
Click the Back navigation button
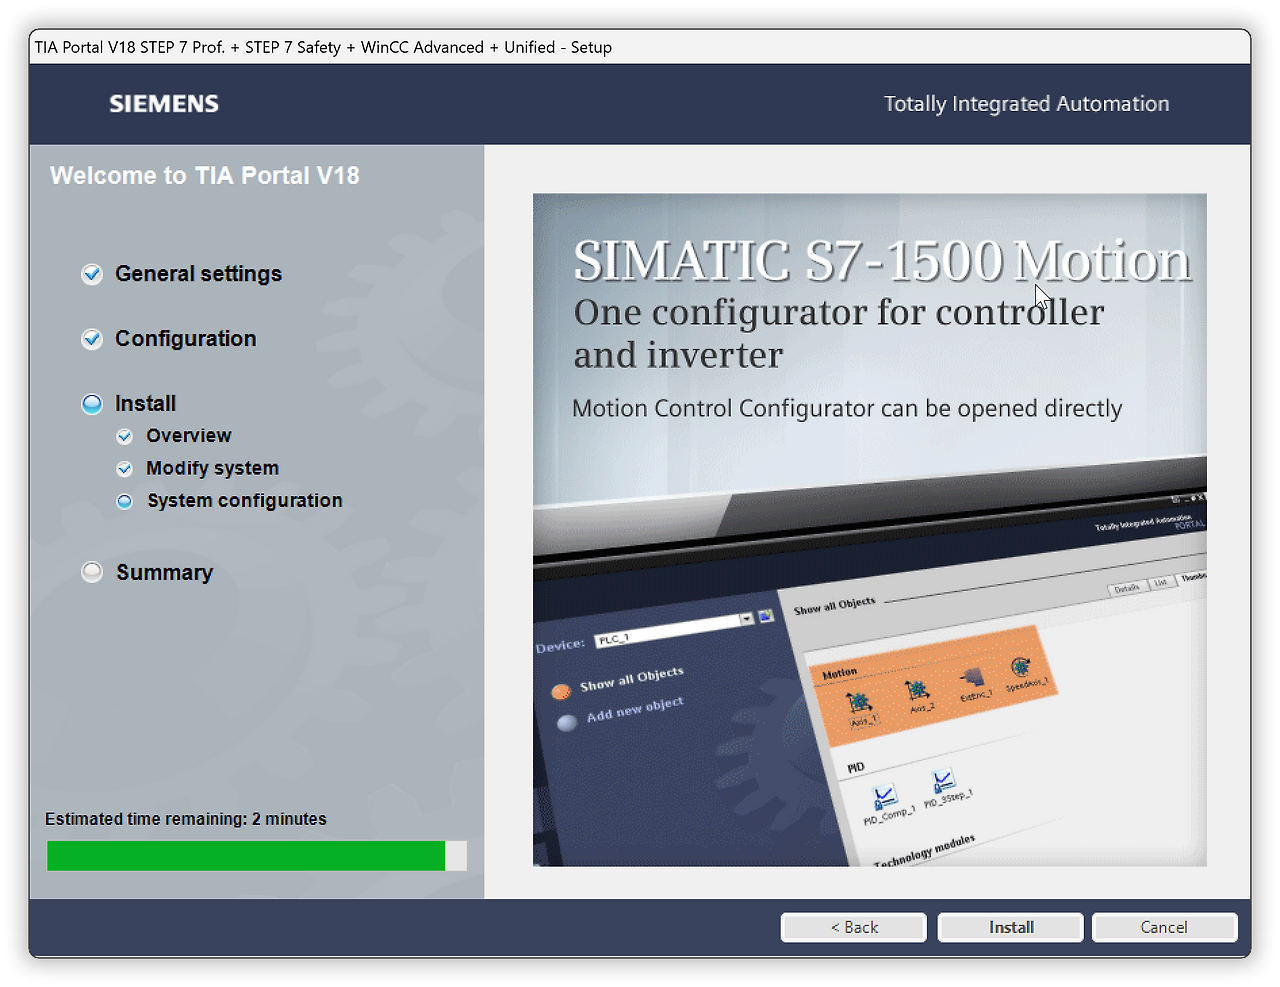click(x=853, y=927)
